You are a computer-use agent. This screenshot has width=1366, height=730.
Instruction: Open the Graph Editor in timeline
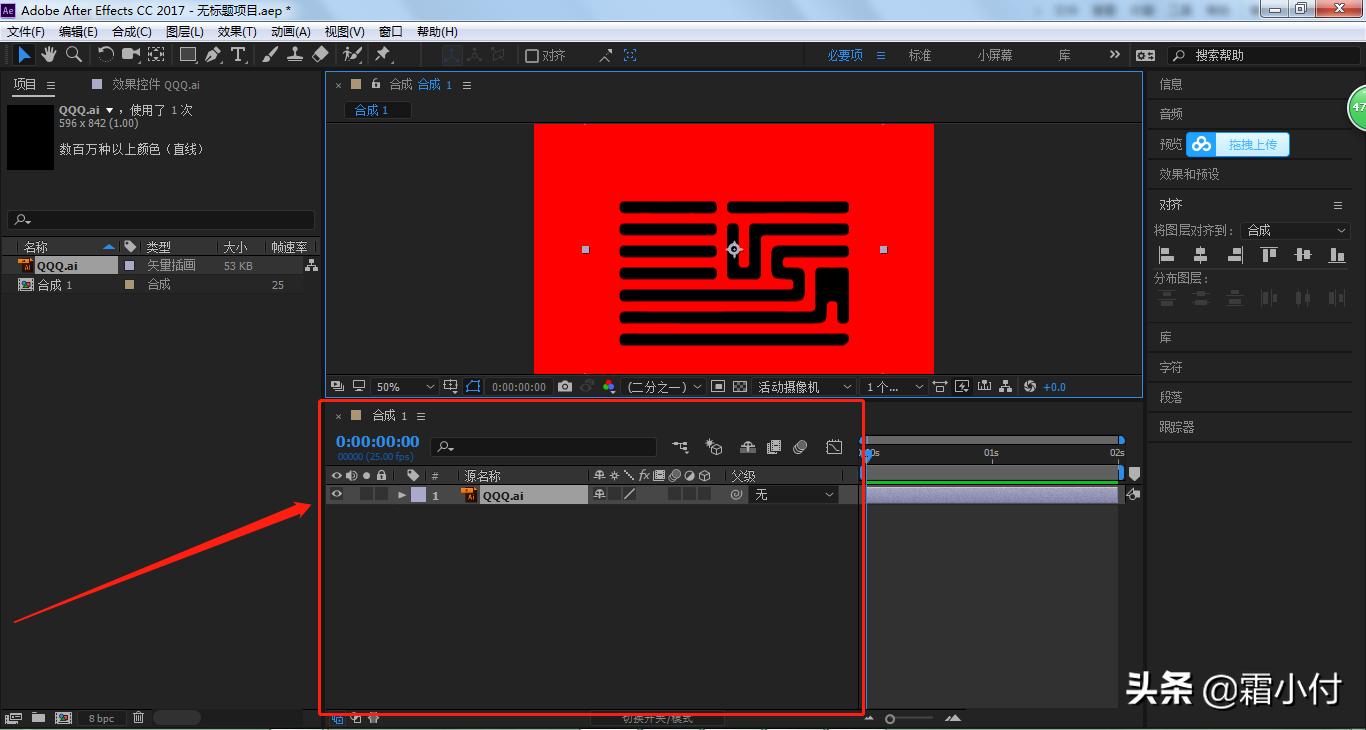tap(834, 447)
